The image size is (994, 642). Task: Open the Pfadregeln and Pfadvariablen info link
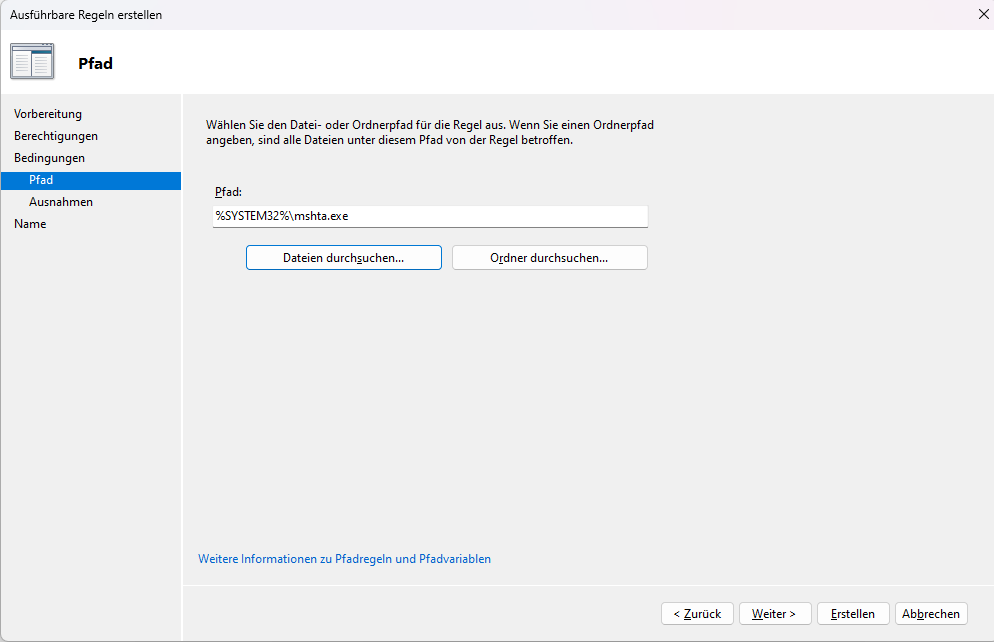344,559
